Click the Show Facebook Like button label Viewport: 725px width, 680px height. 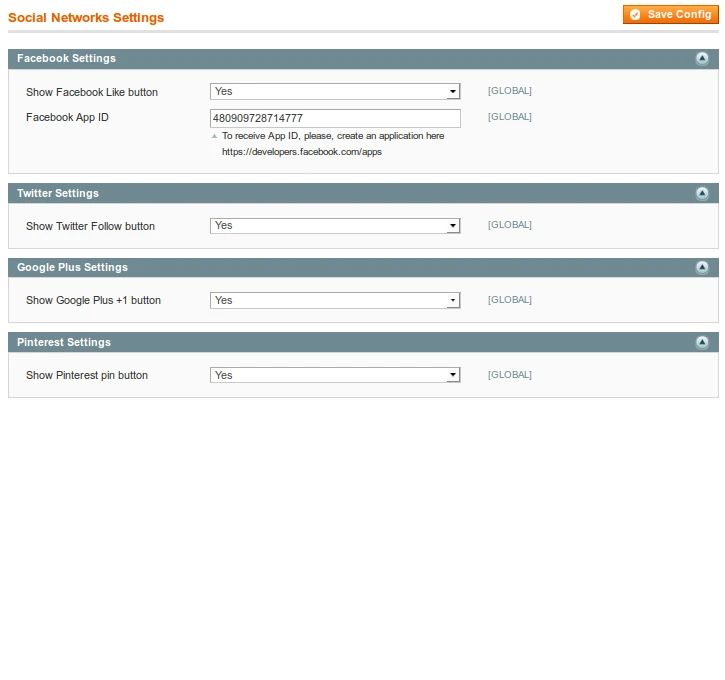pos(92,92)
